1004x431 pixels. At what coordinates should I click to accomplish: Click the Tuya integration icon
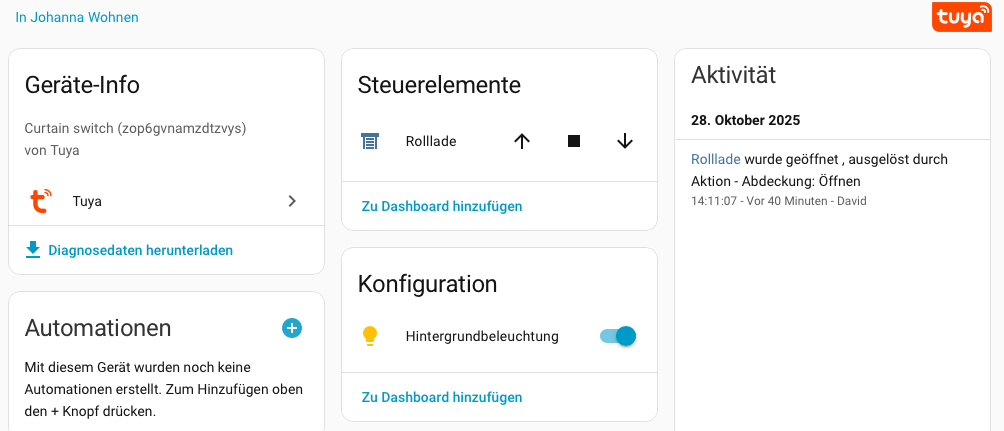[x=41, y=201]
